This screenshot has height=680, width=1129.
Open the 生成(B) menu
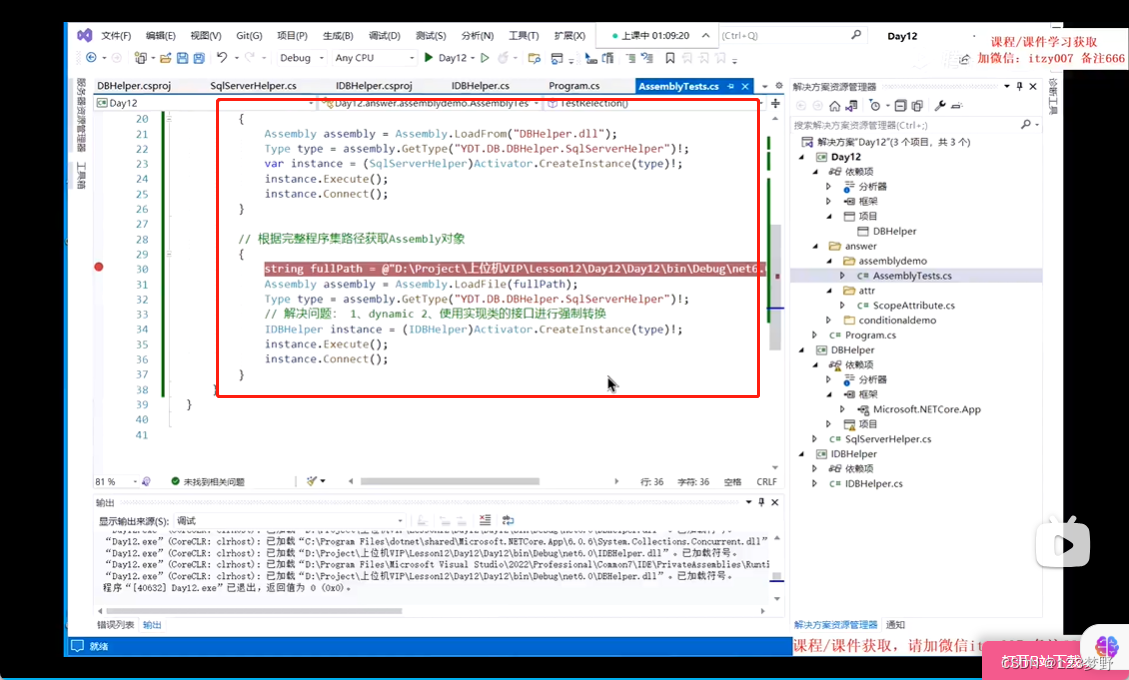338,35
